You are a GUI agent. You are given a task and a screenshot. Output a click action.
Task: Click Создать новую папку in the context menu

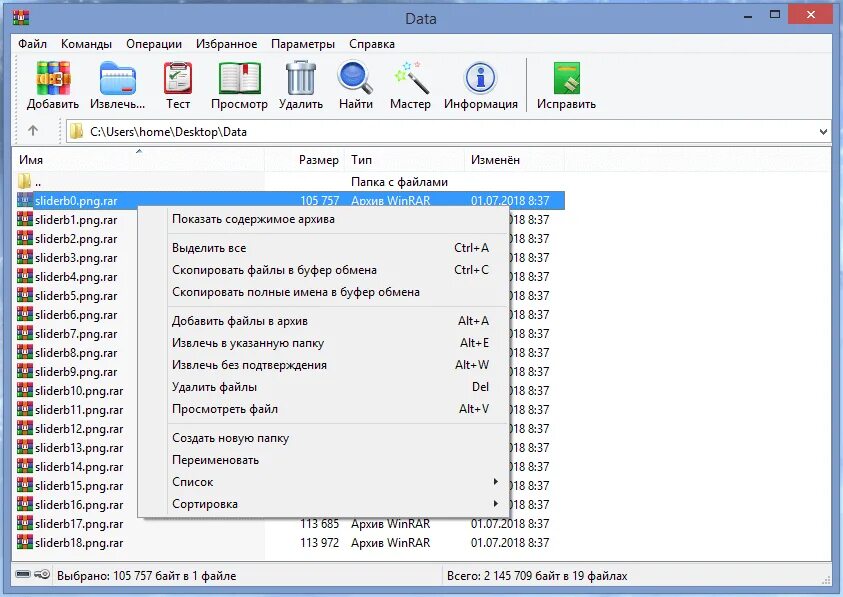click(x=230, y=437)
